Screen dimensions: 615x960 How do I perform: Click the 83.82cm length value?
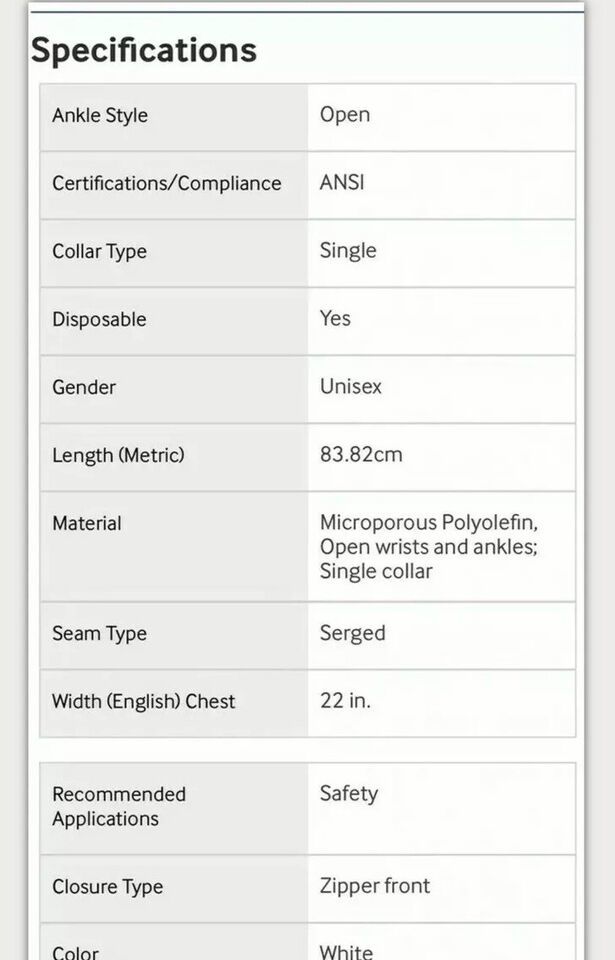[361, 454]
